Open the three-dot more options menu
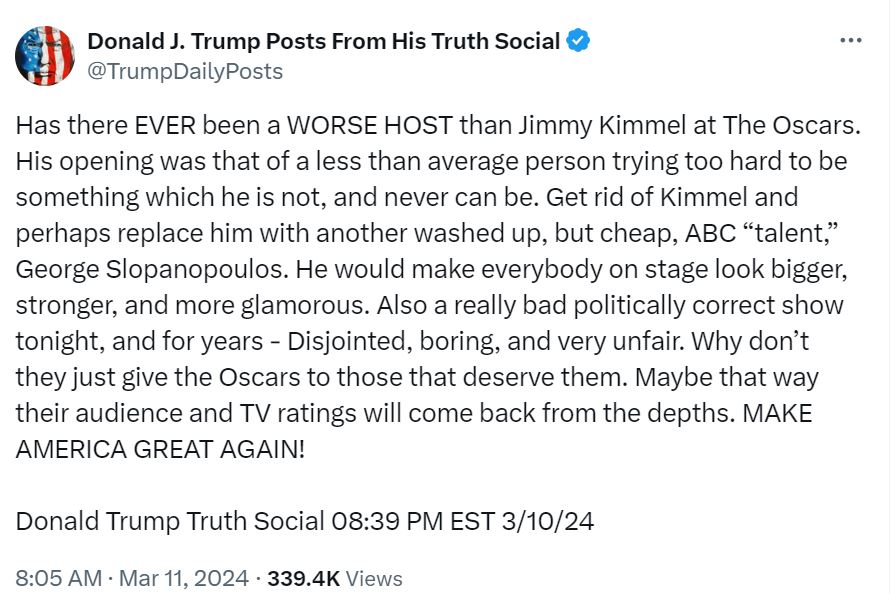 (850, 41)
